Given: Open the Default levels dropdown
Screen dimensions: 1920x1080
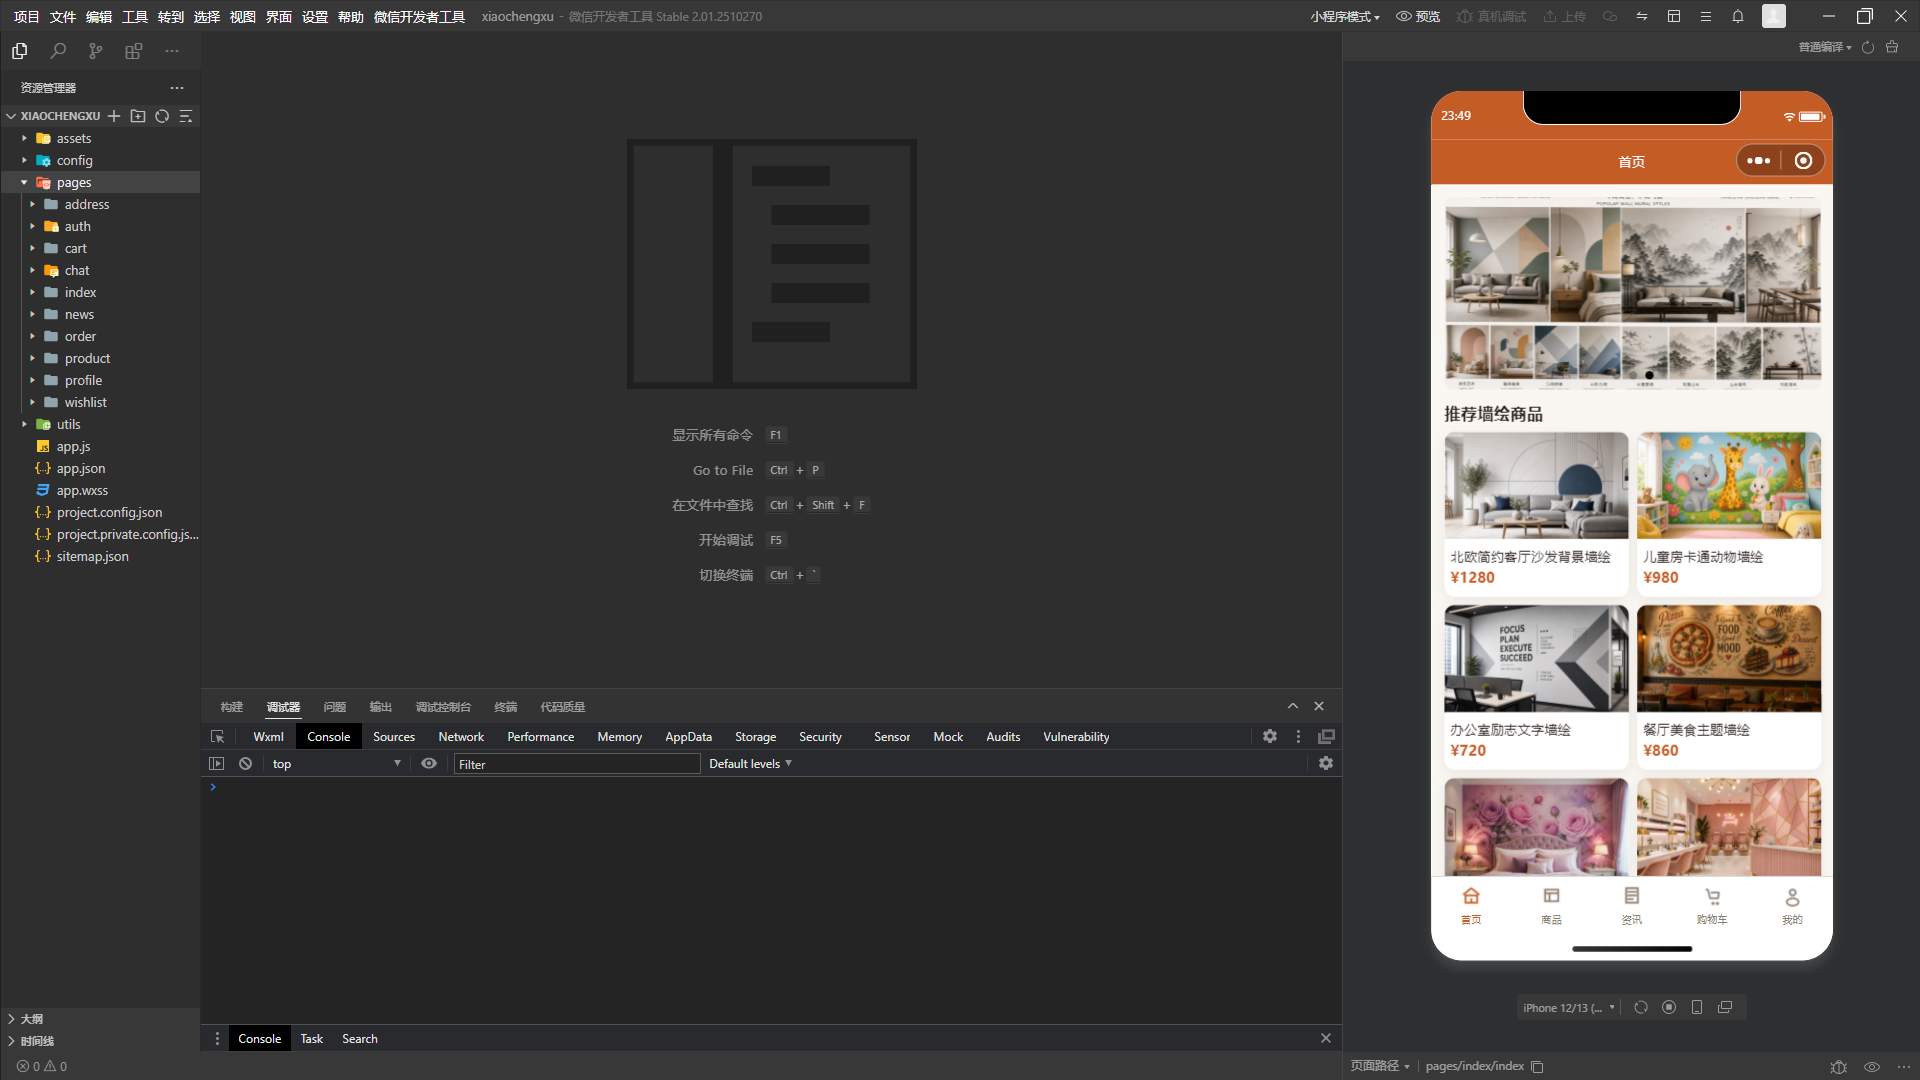Looking at the screenshot, I should 750,764.
